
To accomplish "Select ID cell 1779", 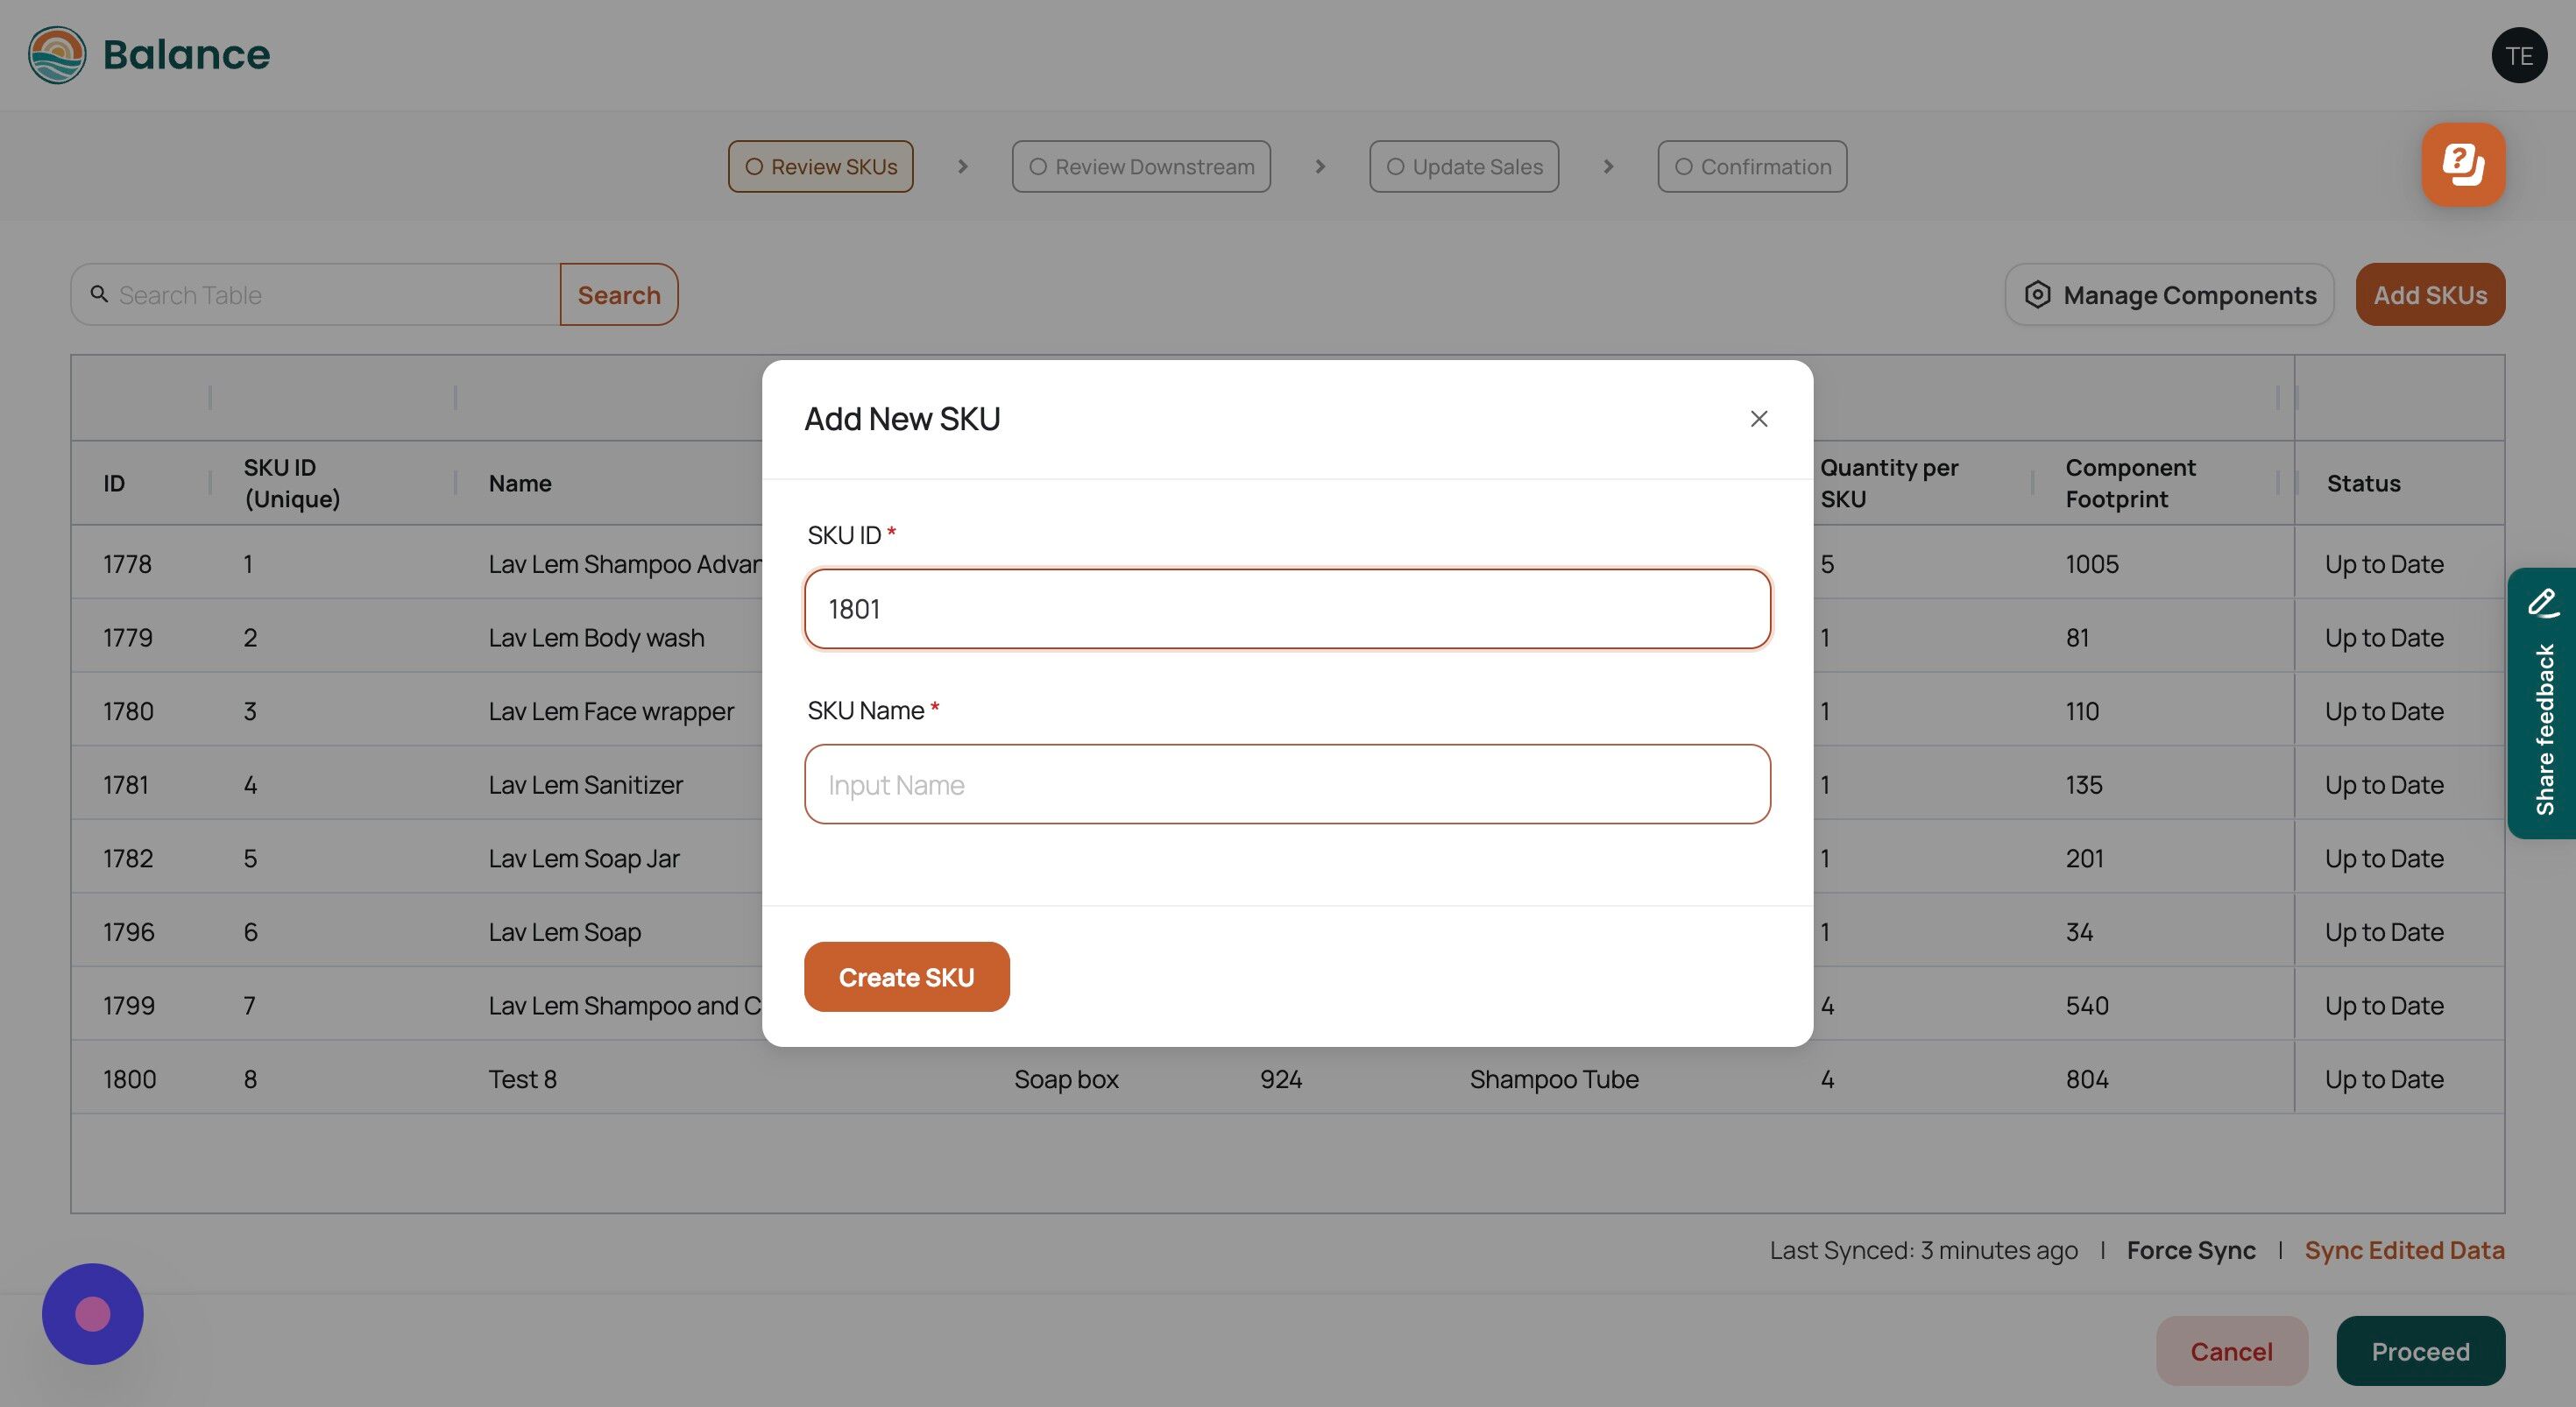I will [x=127, y=638].
